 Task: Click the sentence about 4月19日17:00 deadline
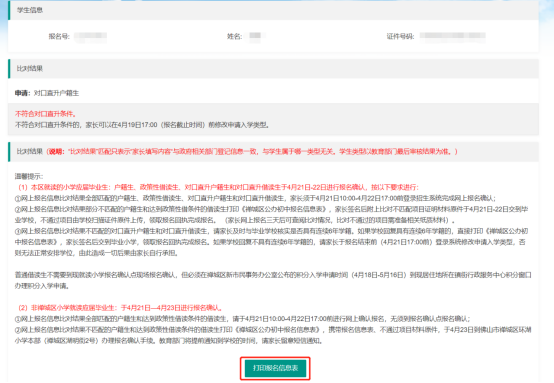(x=142, y=125)
